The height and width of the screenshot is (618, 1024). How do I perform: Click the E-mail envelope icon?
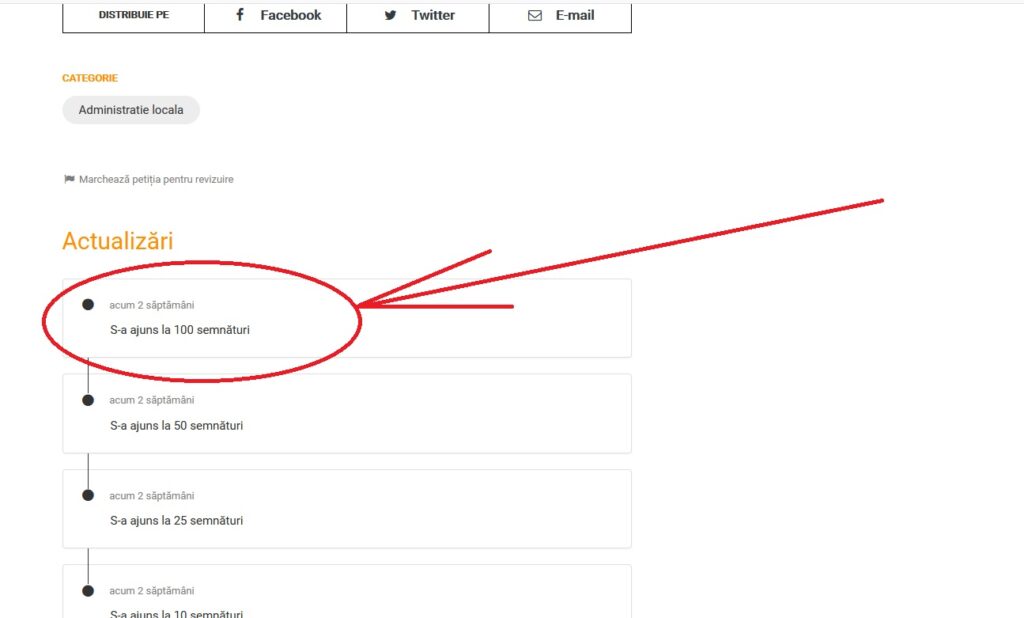click(535, 15)
